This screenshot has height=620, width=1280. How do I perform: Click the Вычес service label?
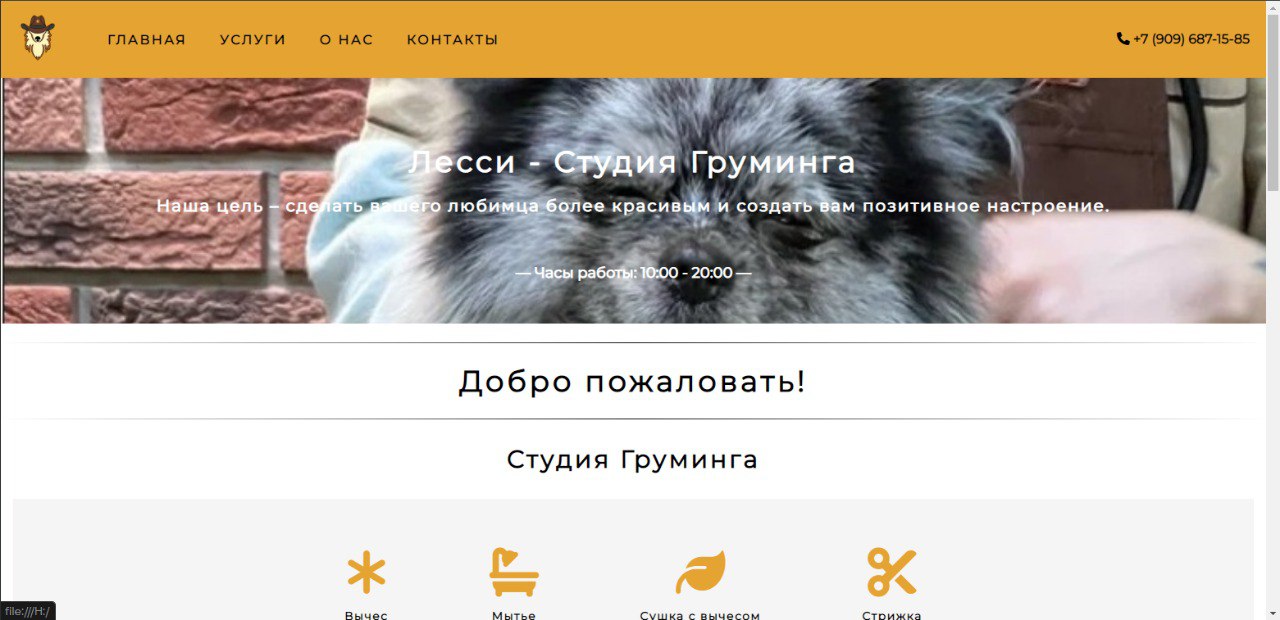pyautogui.click(x=366, y=615)
